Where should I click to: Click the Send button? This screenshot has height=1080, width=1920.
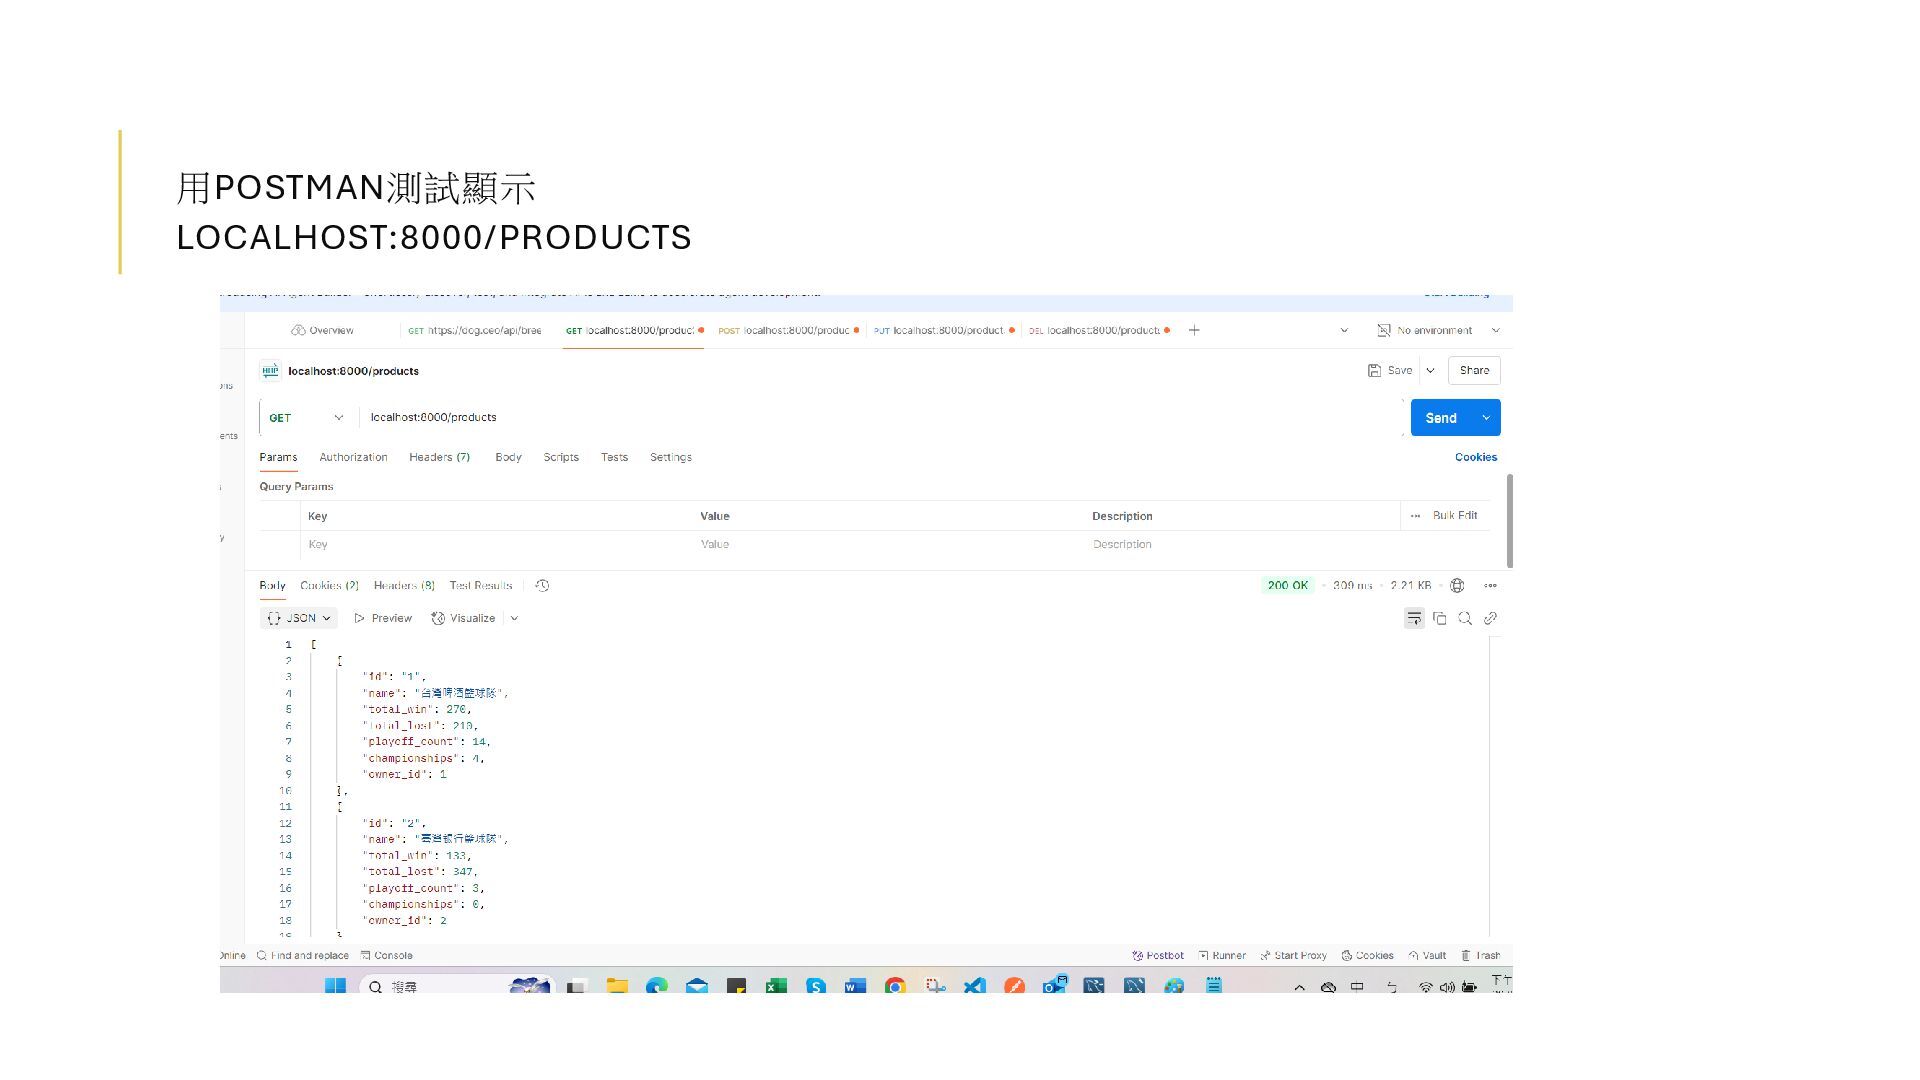(1441, 418)
